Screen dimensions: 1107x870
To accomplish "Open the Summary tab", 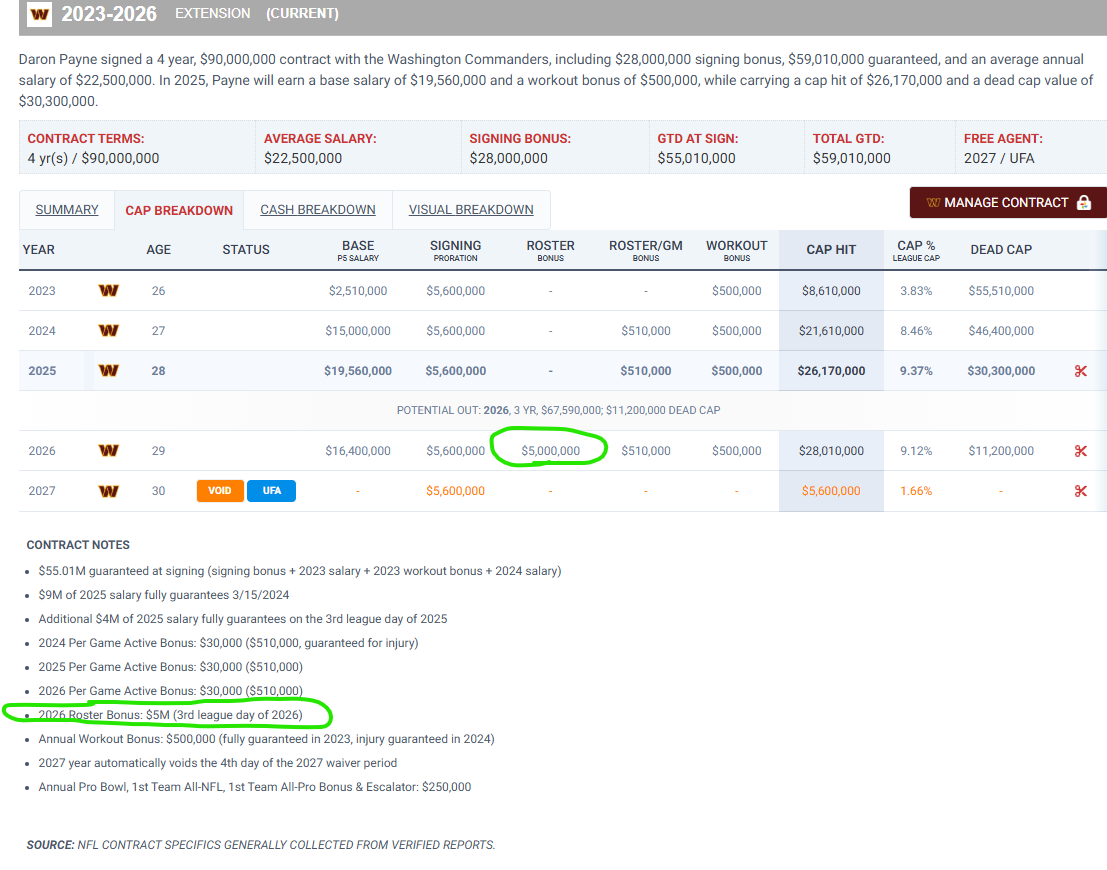I will click(67, 210).
